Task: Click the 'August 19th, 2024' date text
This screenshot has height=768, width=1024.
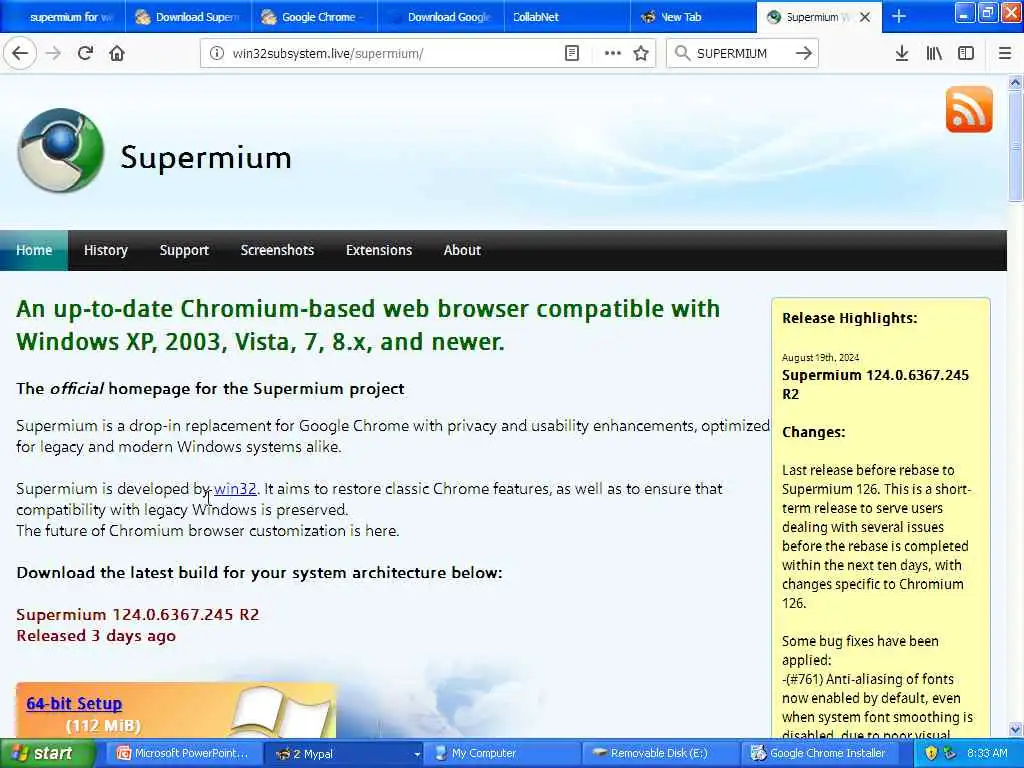Action: point(820,357)
